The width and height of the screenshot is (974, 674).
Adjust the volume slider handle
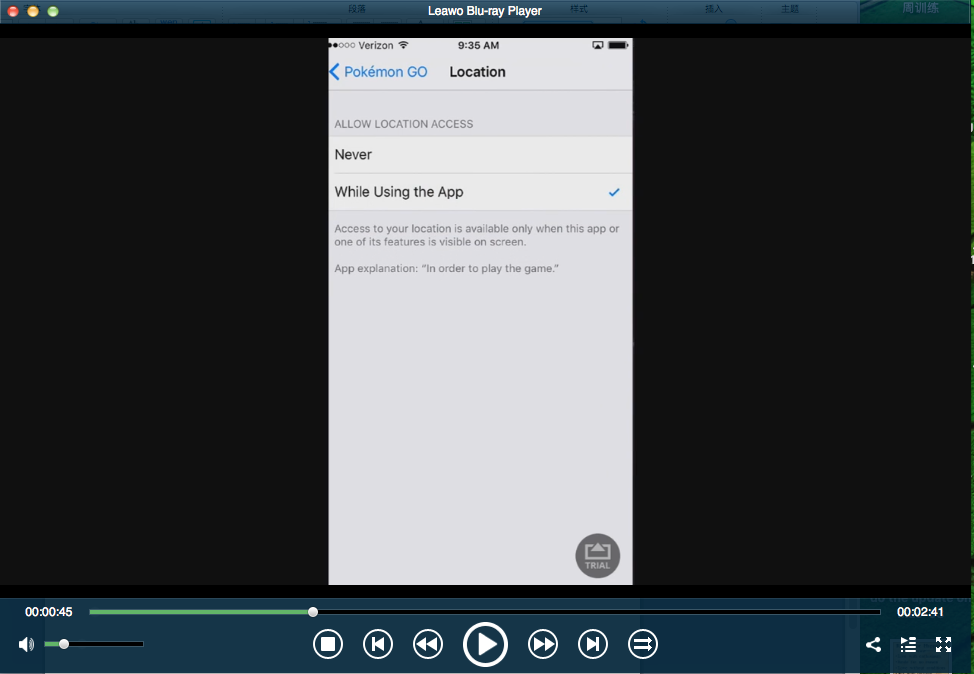(x=64, y=644)
